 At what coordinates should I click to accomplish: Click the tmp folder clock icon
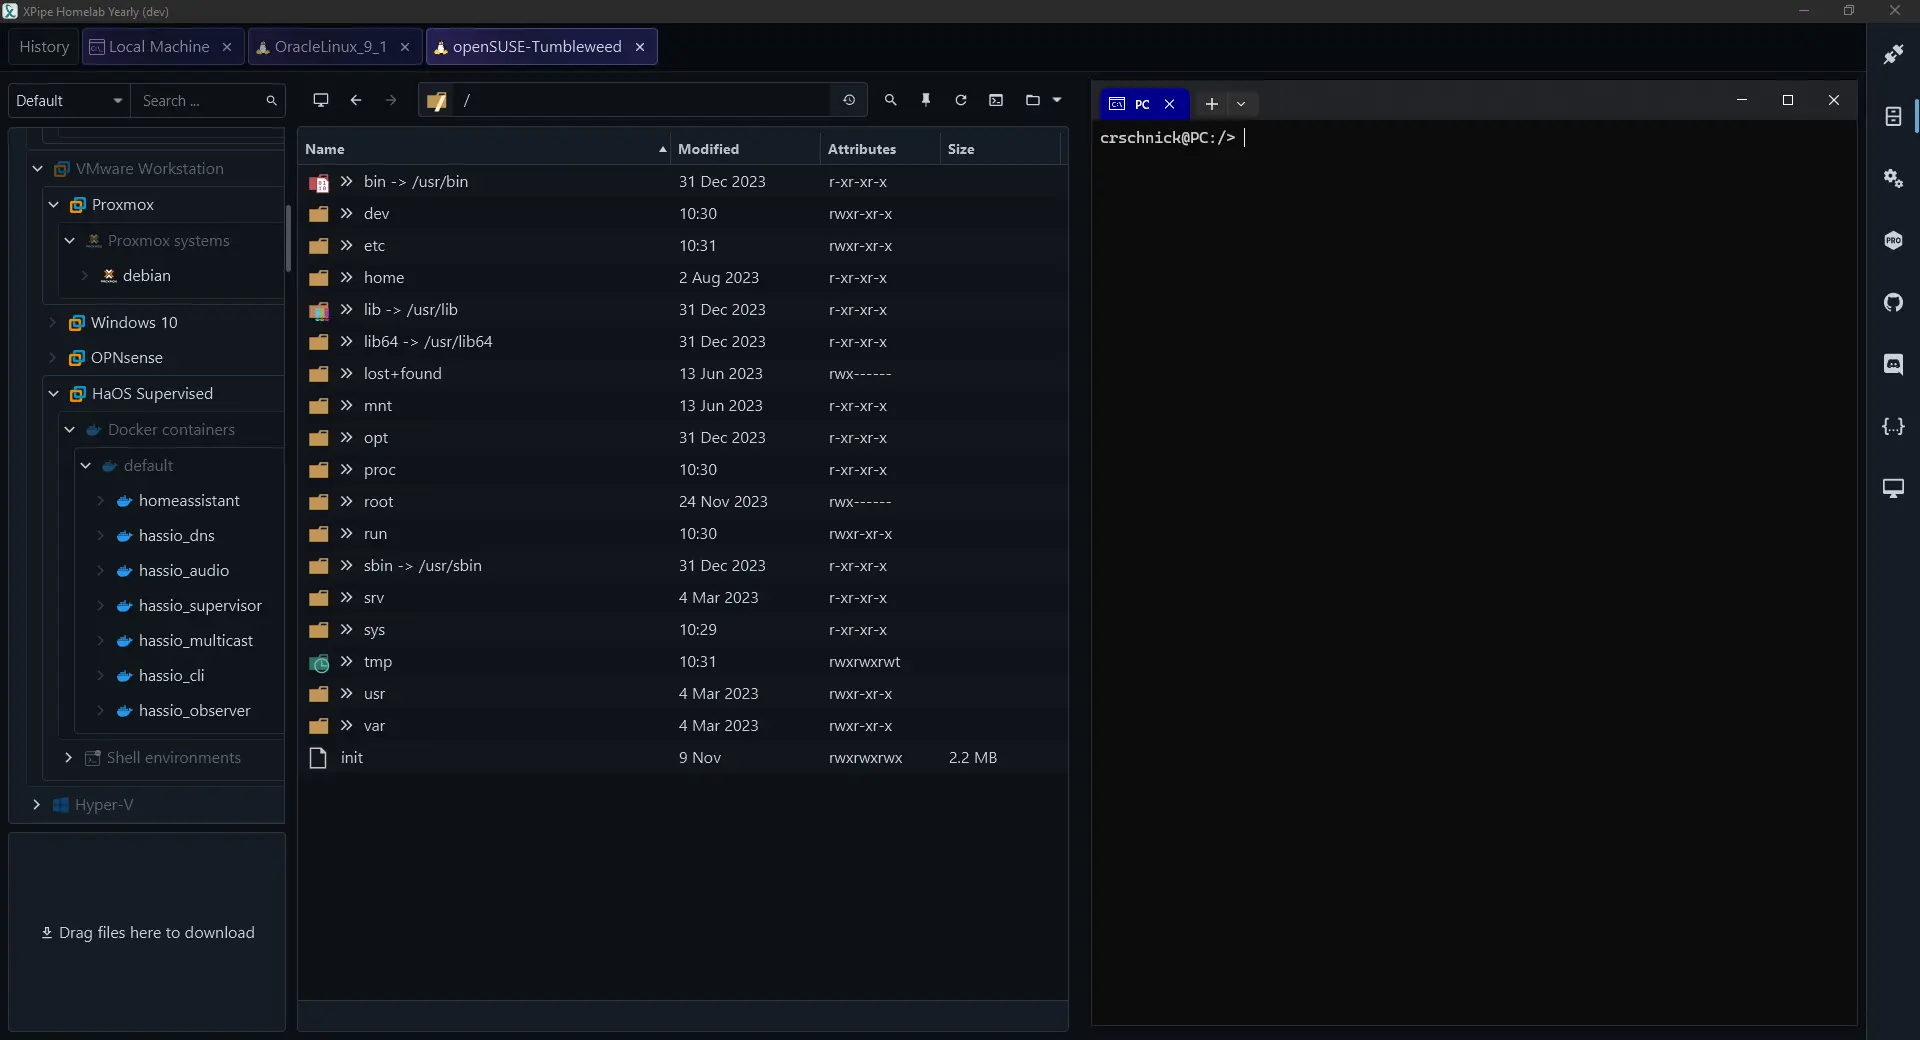319,663
